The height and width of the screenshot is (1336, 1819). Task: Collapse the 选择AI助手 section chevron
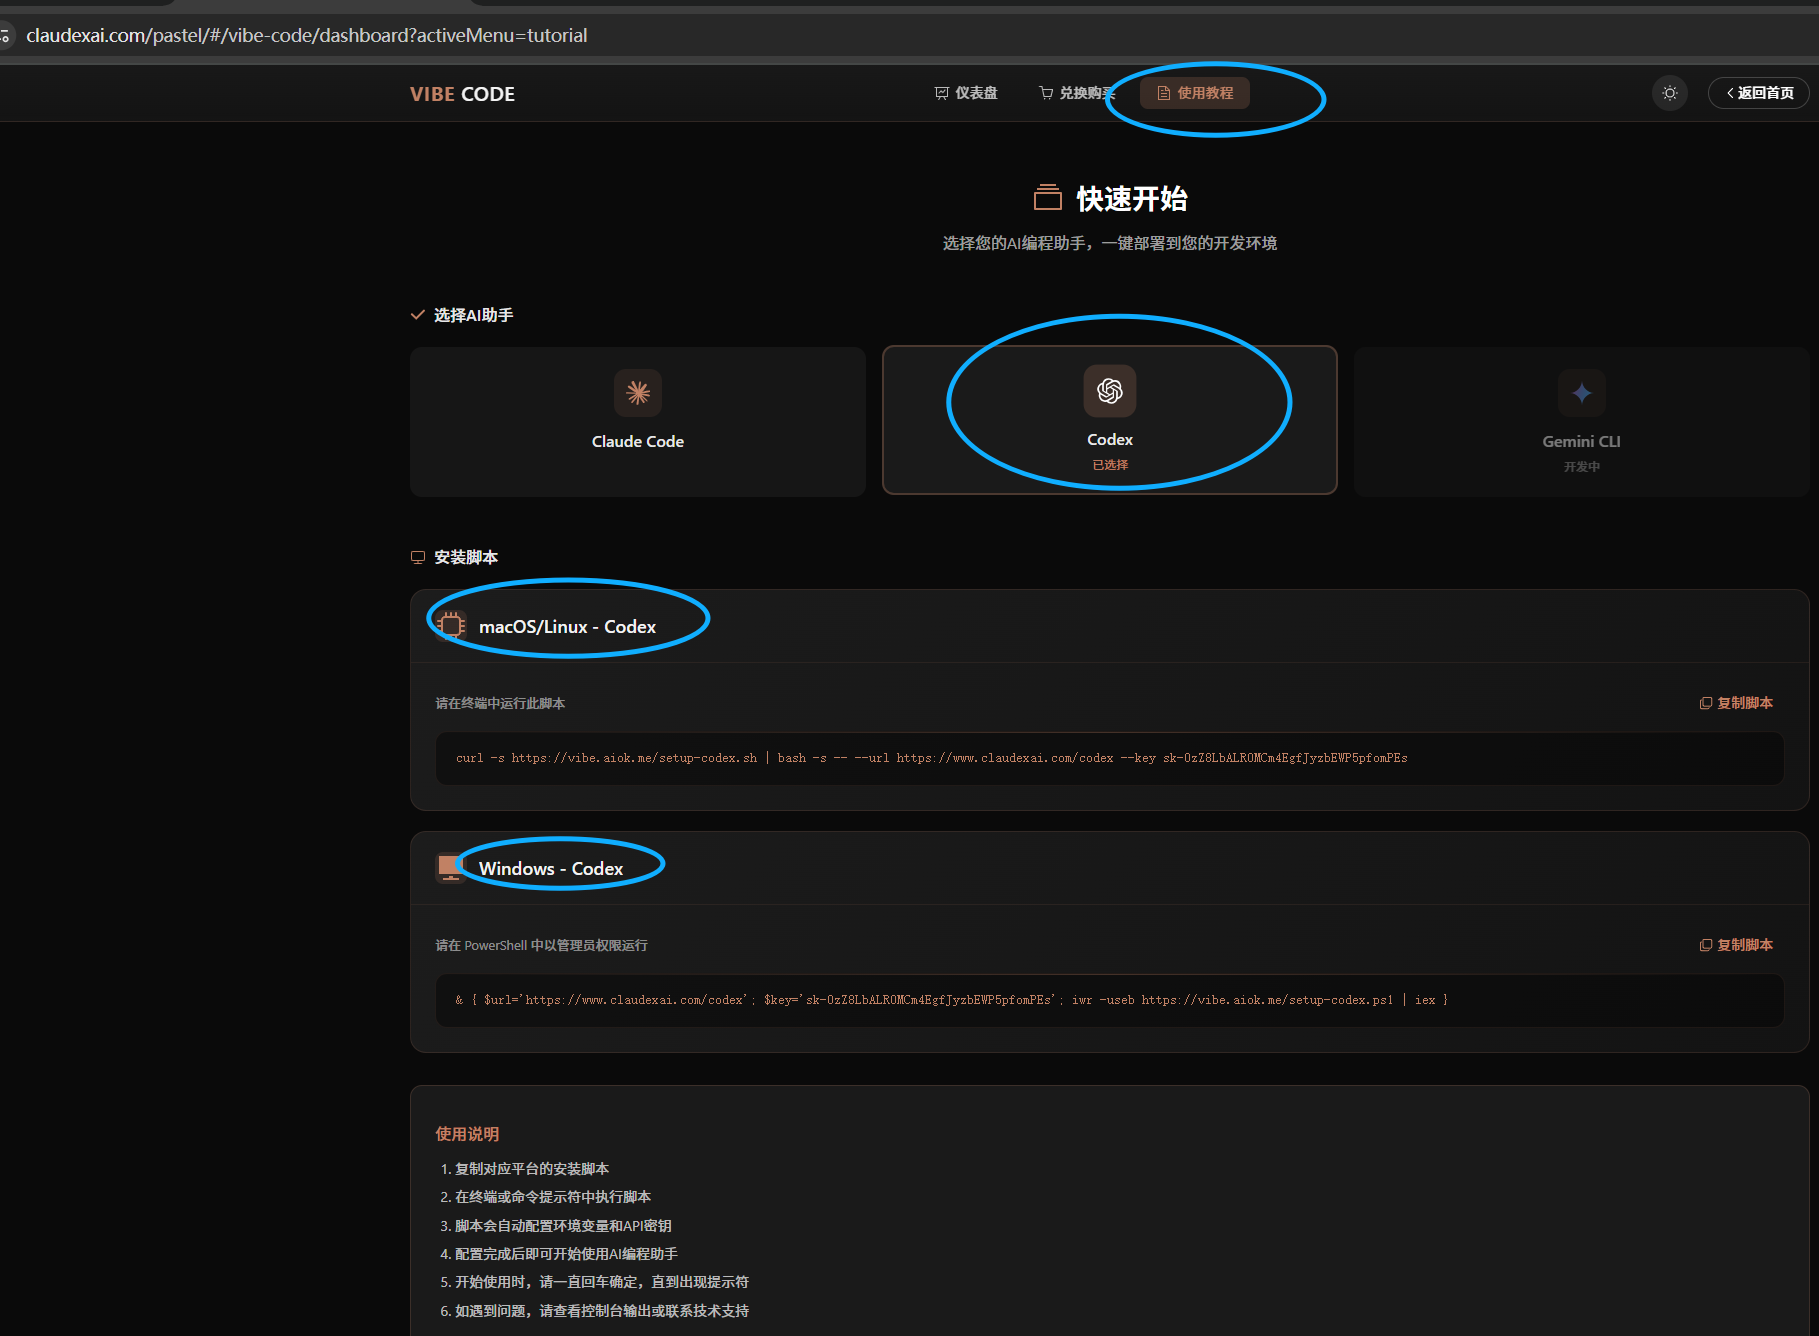(x=418, y=315)
